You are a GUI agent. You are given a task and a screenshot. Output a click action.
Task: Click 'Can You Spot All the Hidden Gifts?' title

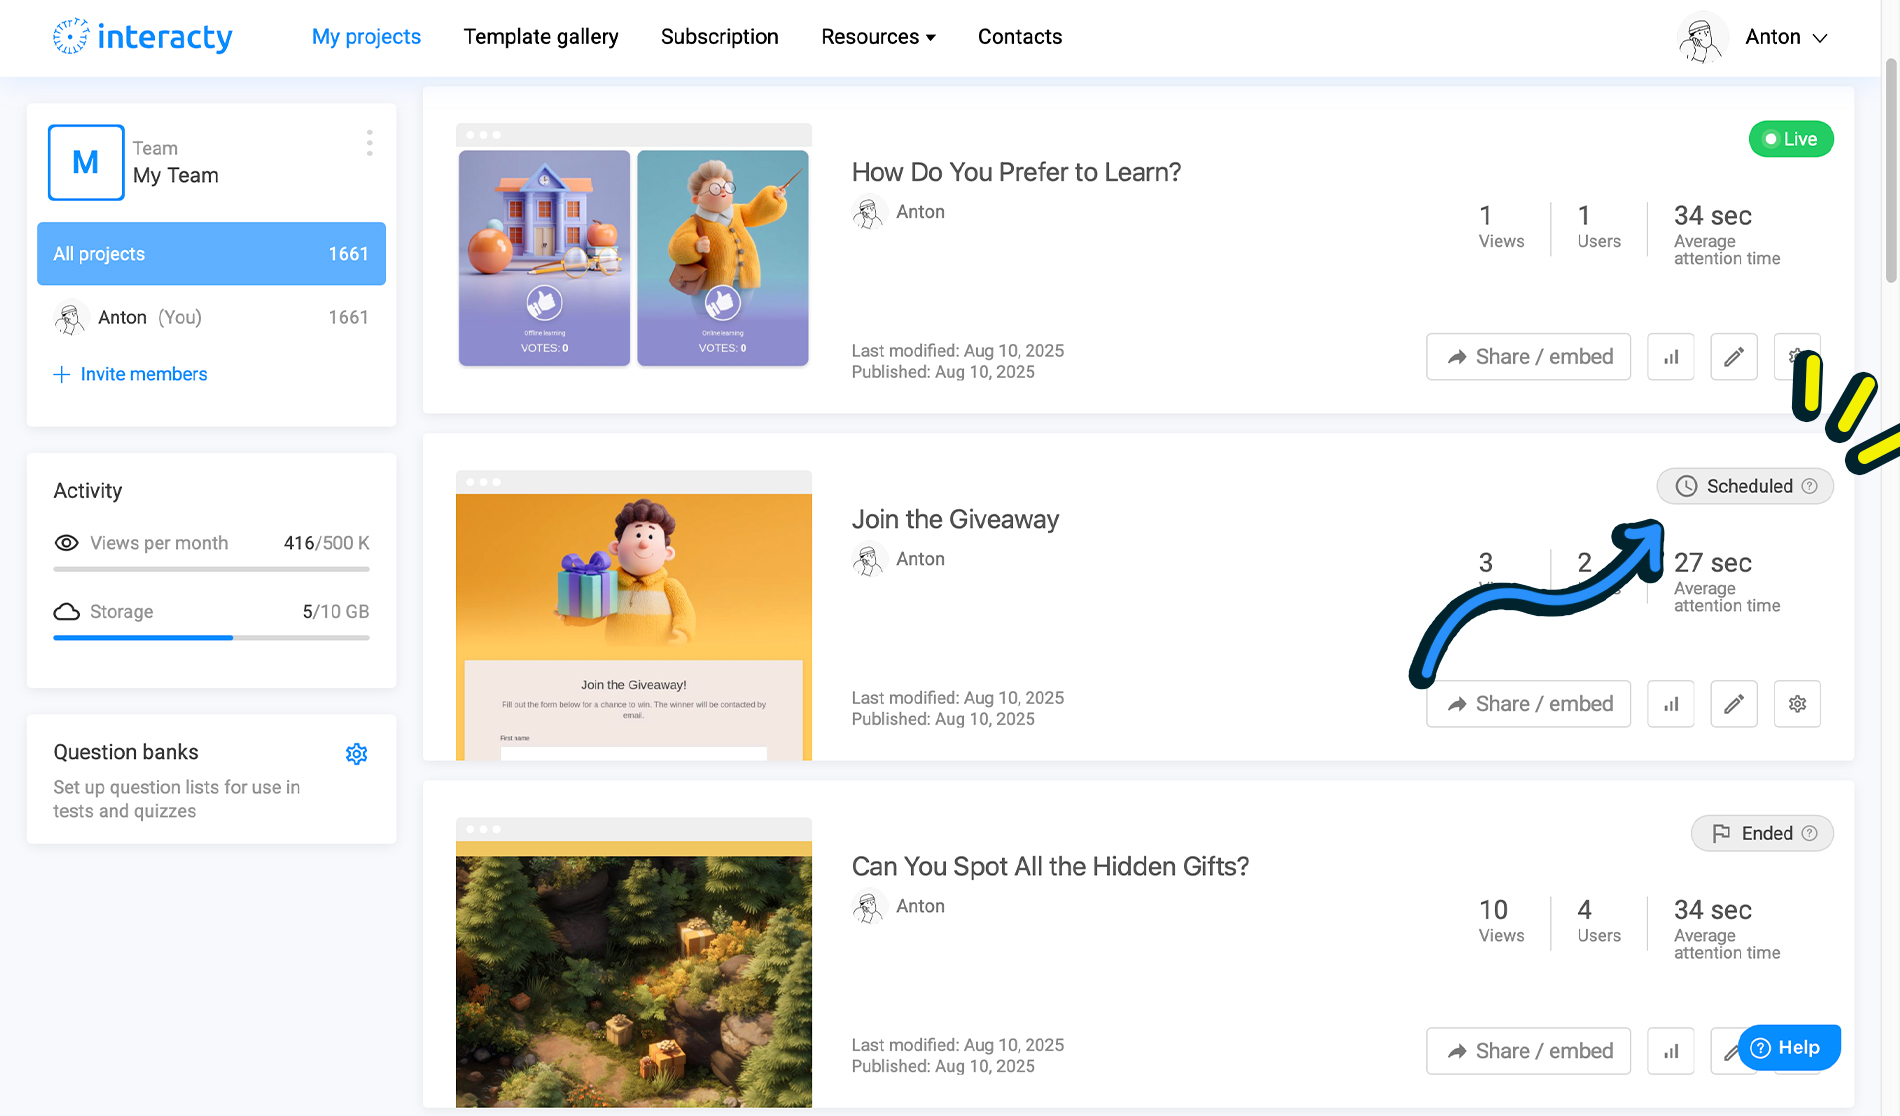(x=1050, y=866)
